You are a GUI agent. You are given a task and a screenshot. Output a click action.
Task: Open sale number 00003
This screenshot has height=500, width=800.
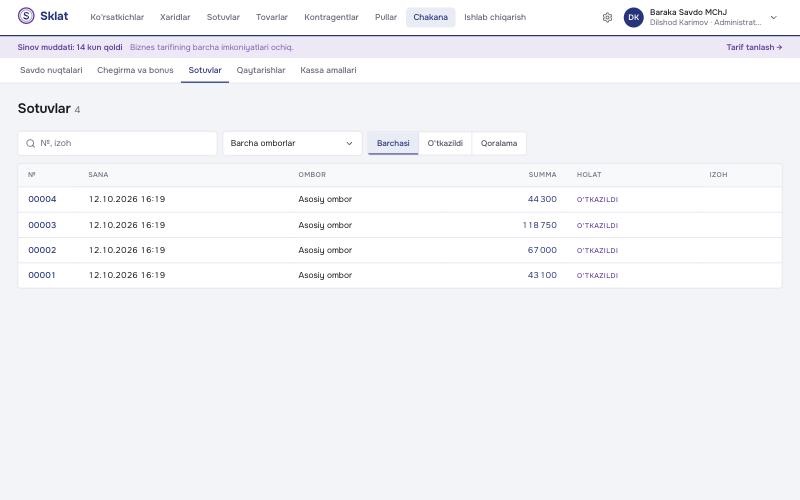(42, 225)
